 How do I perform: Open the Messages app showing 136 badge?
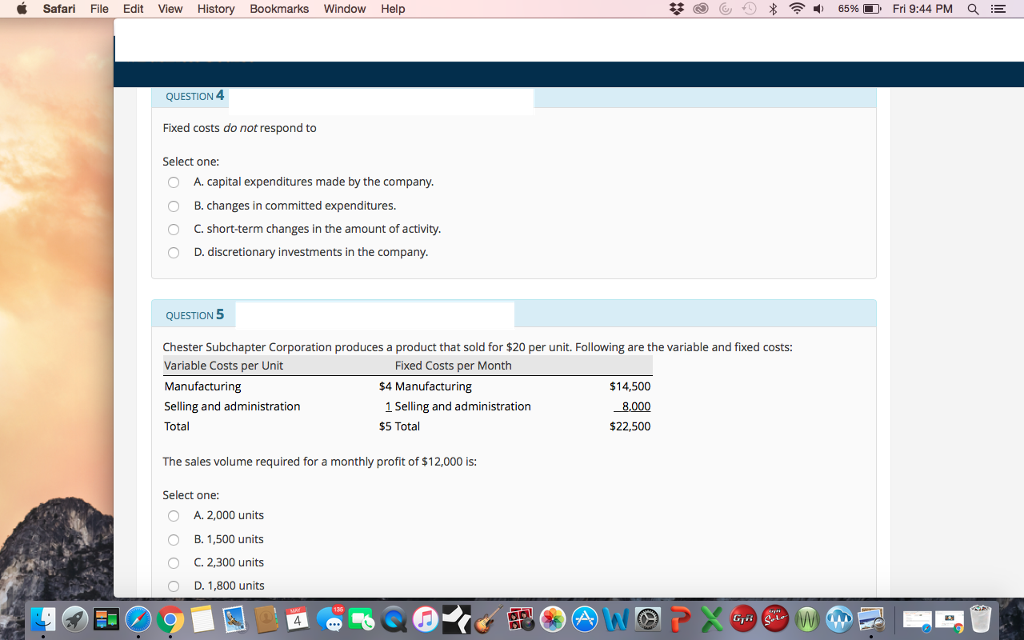331,621
